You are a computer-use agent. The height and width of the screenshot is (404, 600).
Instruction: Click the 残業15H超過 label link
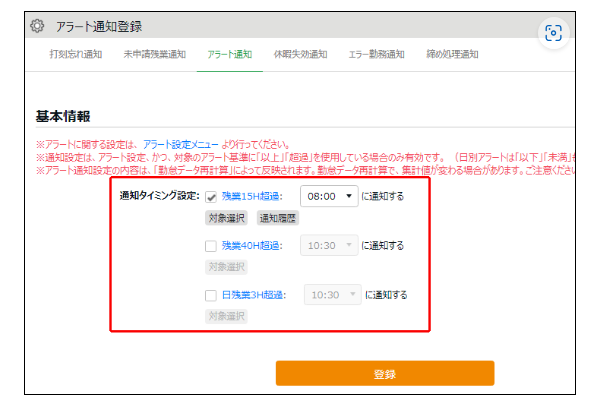click(x=251, y=197)
